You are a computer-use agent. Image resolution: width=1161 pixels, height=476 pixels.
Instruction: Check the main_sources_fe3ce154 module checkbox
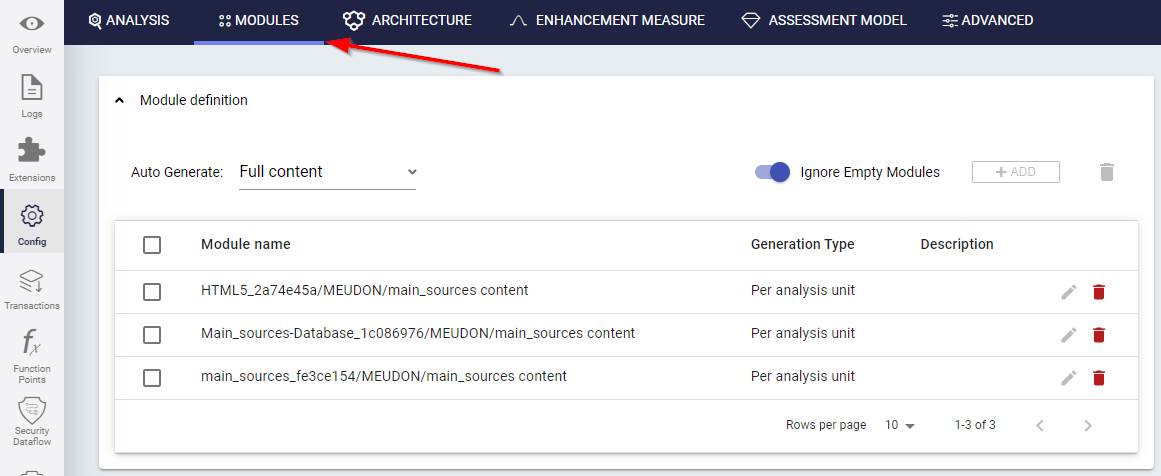[x=152, y=378]
